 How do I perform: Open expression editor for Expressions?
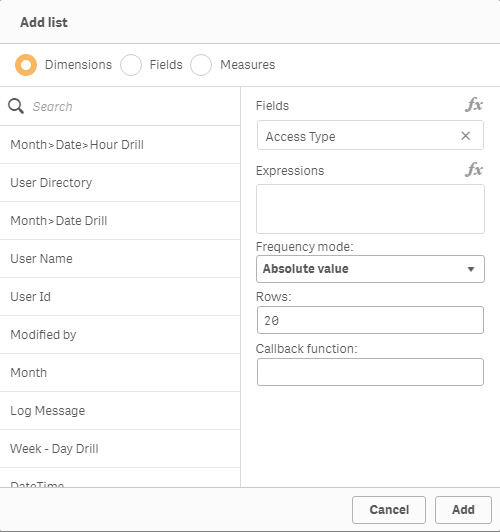click(474, 170)
